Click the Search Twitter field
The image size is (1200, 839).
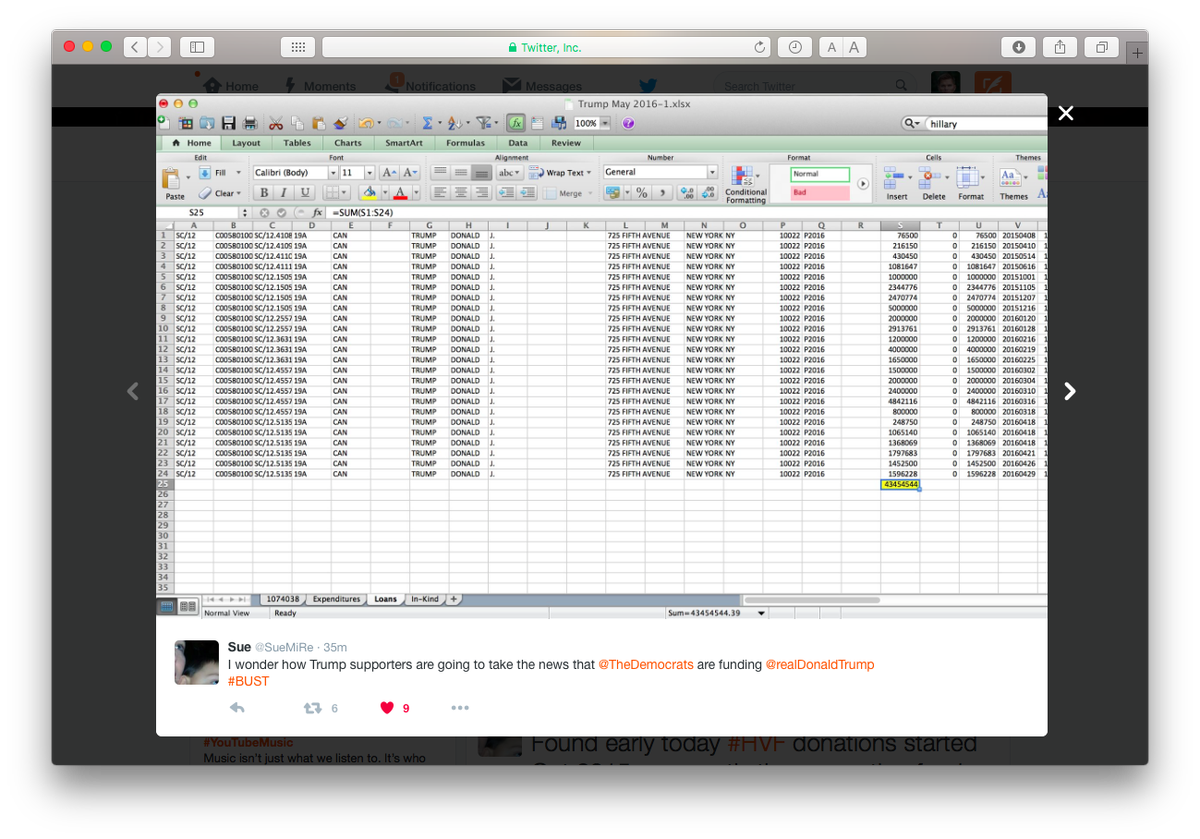click(815, 86)
